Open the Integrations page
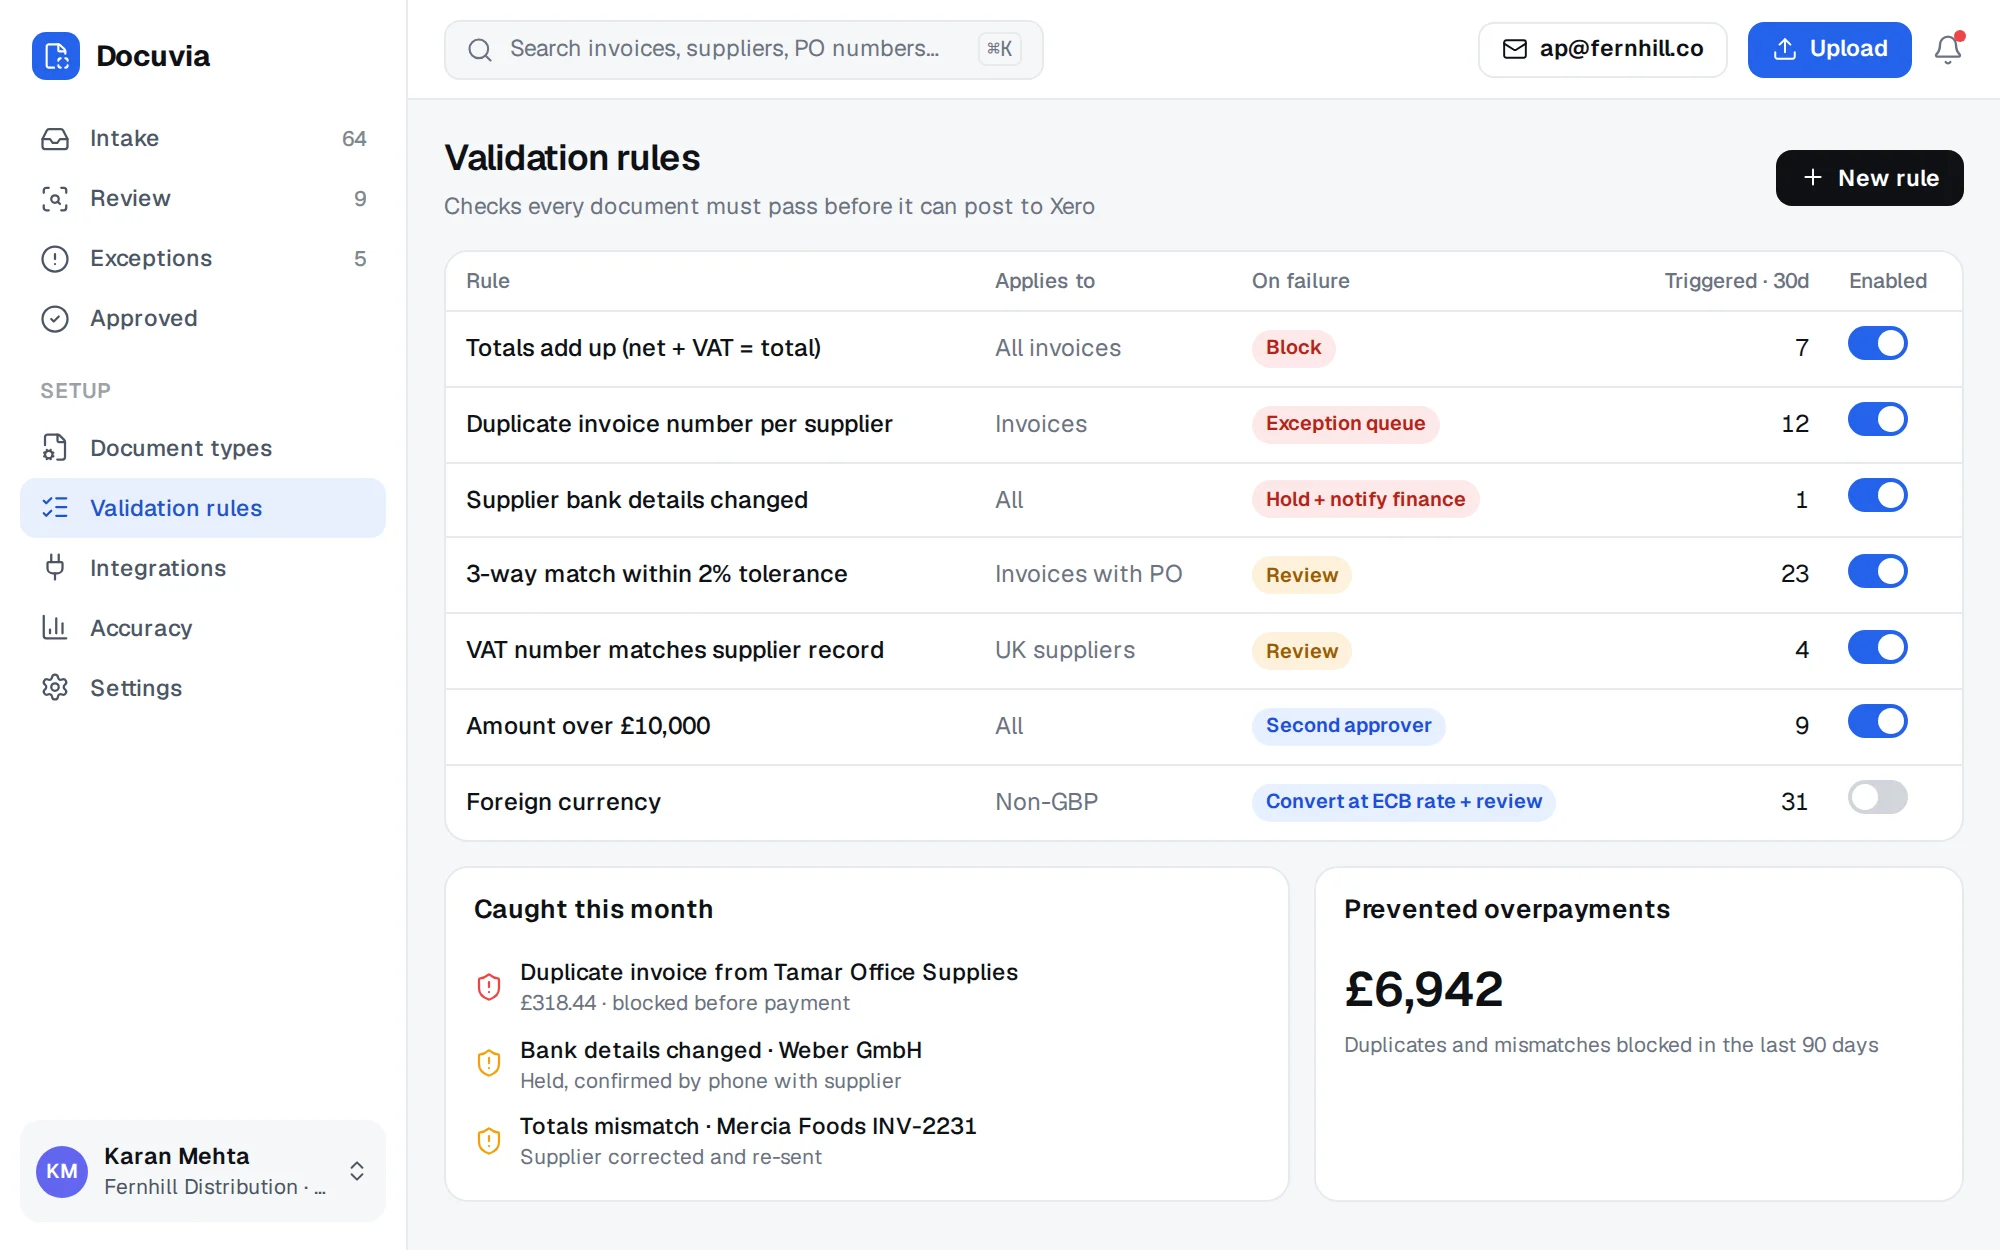Screen dimensions: 2000x1250 pyautogui.click(x=203, y=568)
